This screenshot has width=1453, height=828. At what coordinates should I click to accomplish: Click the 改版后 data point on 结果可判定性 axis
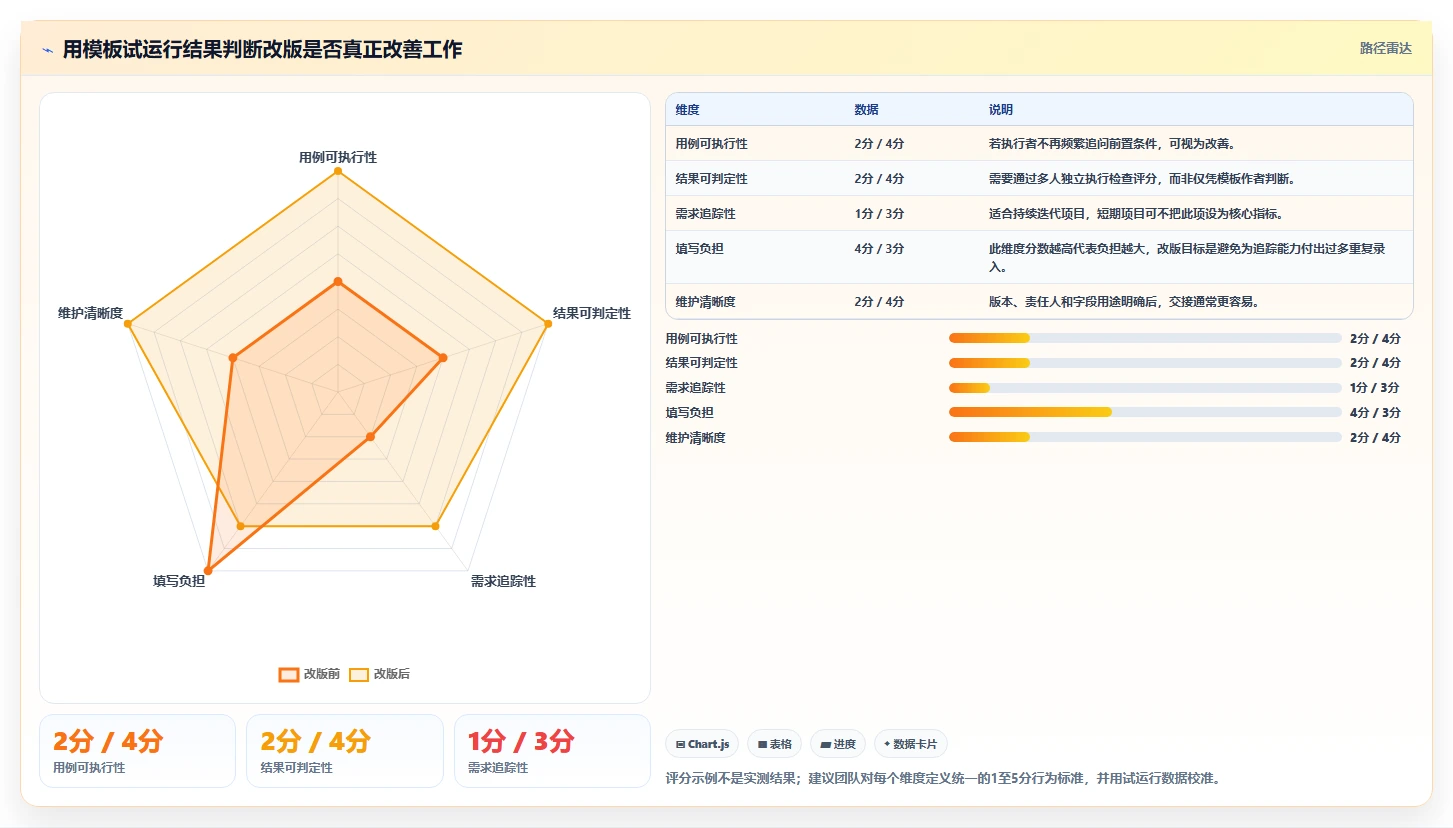pos(548,323)
